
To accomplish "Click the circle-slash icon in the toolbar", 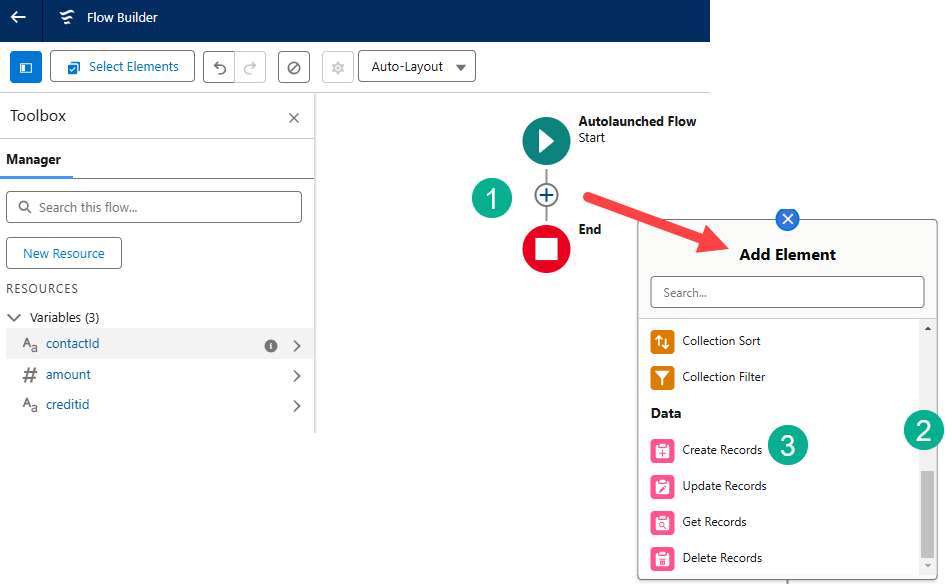I will (294, 67).
